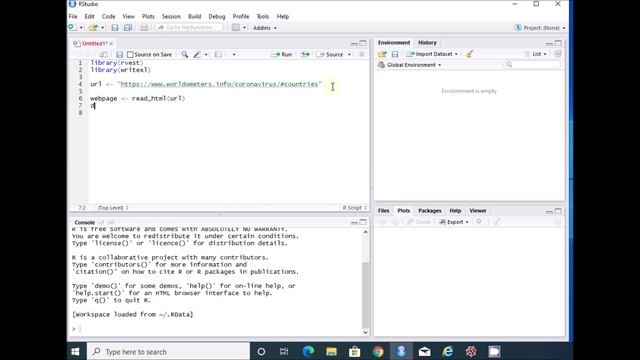Load workspace icon in Environment pane

coord(382,54)
